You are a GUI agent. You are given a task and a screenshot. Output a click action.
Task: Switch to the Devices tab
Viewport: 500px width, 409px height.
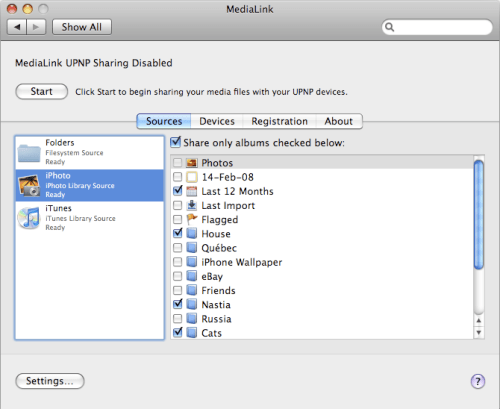point(217,121)
